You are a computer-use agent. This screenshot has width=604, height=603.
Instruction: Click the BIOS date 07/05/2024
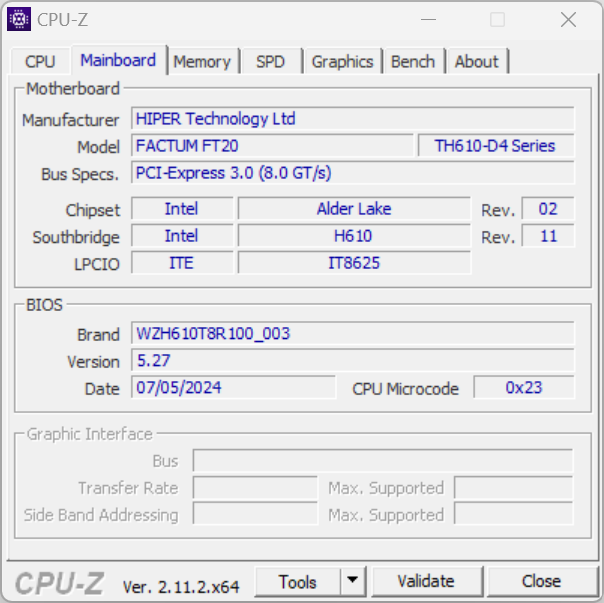(233, 387)
